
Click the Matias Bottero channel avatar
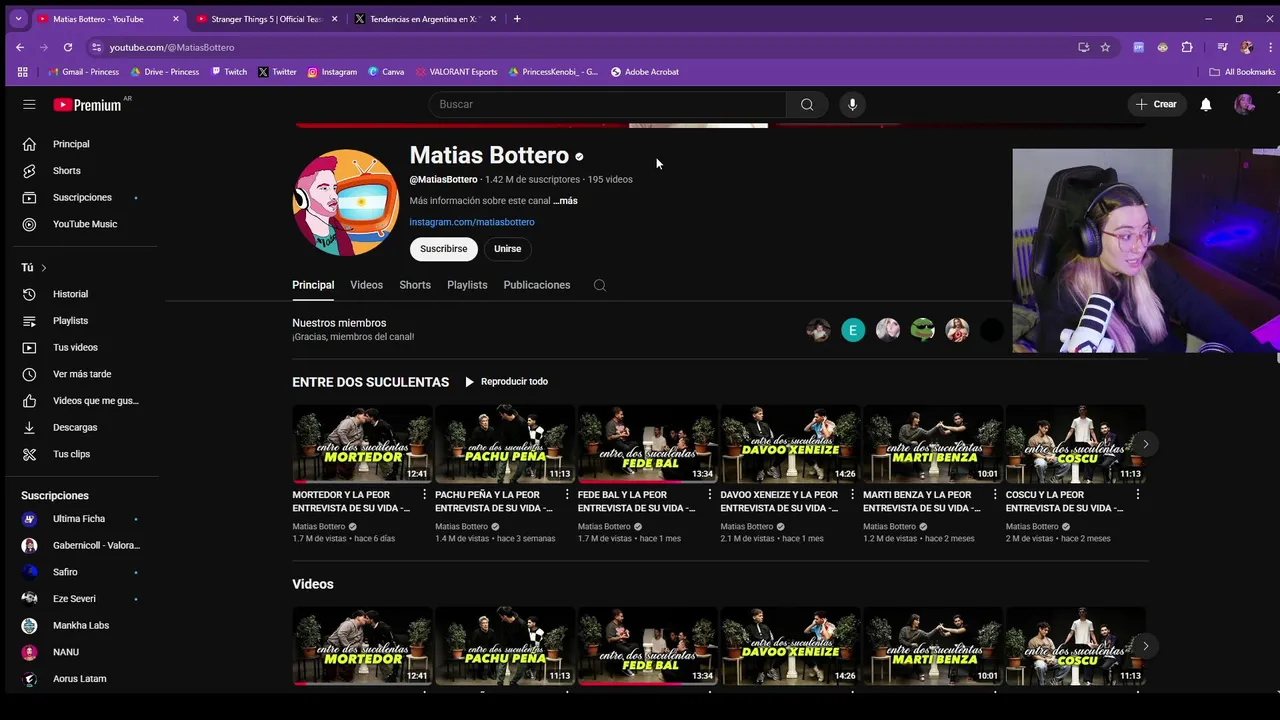pyautogui.click(x=345, y=203)
